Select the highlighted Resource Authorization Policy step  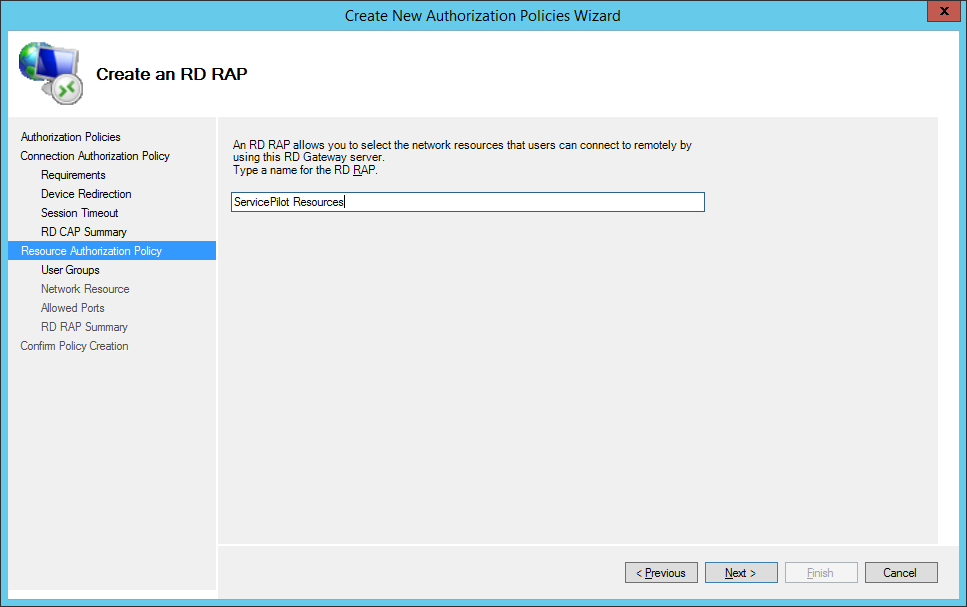[x=91, y=251]
